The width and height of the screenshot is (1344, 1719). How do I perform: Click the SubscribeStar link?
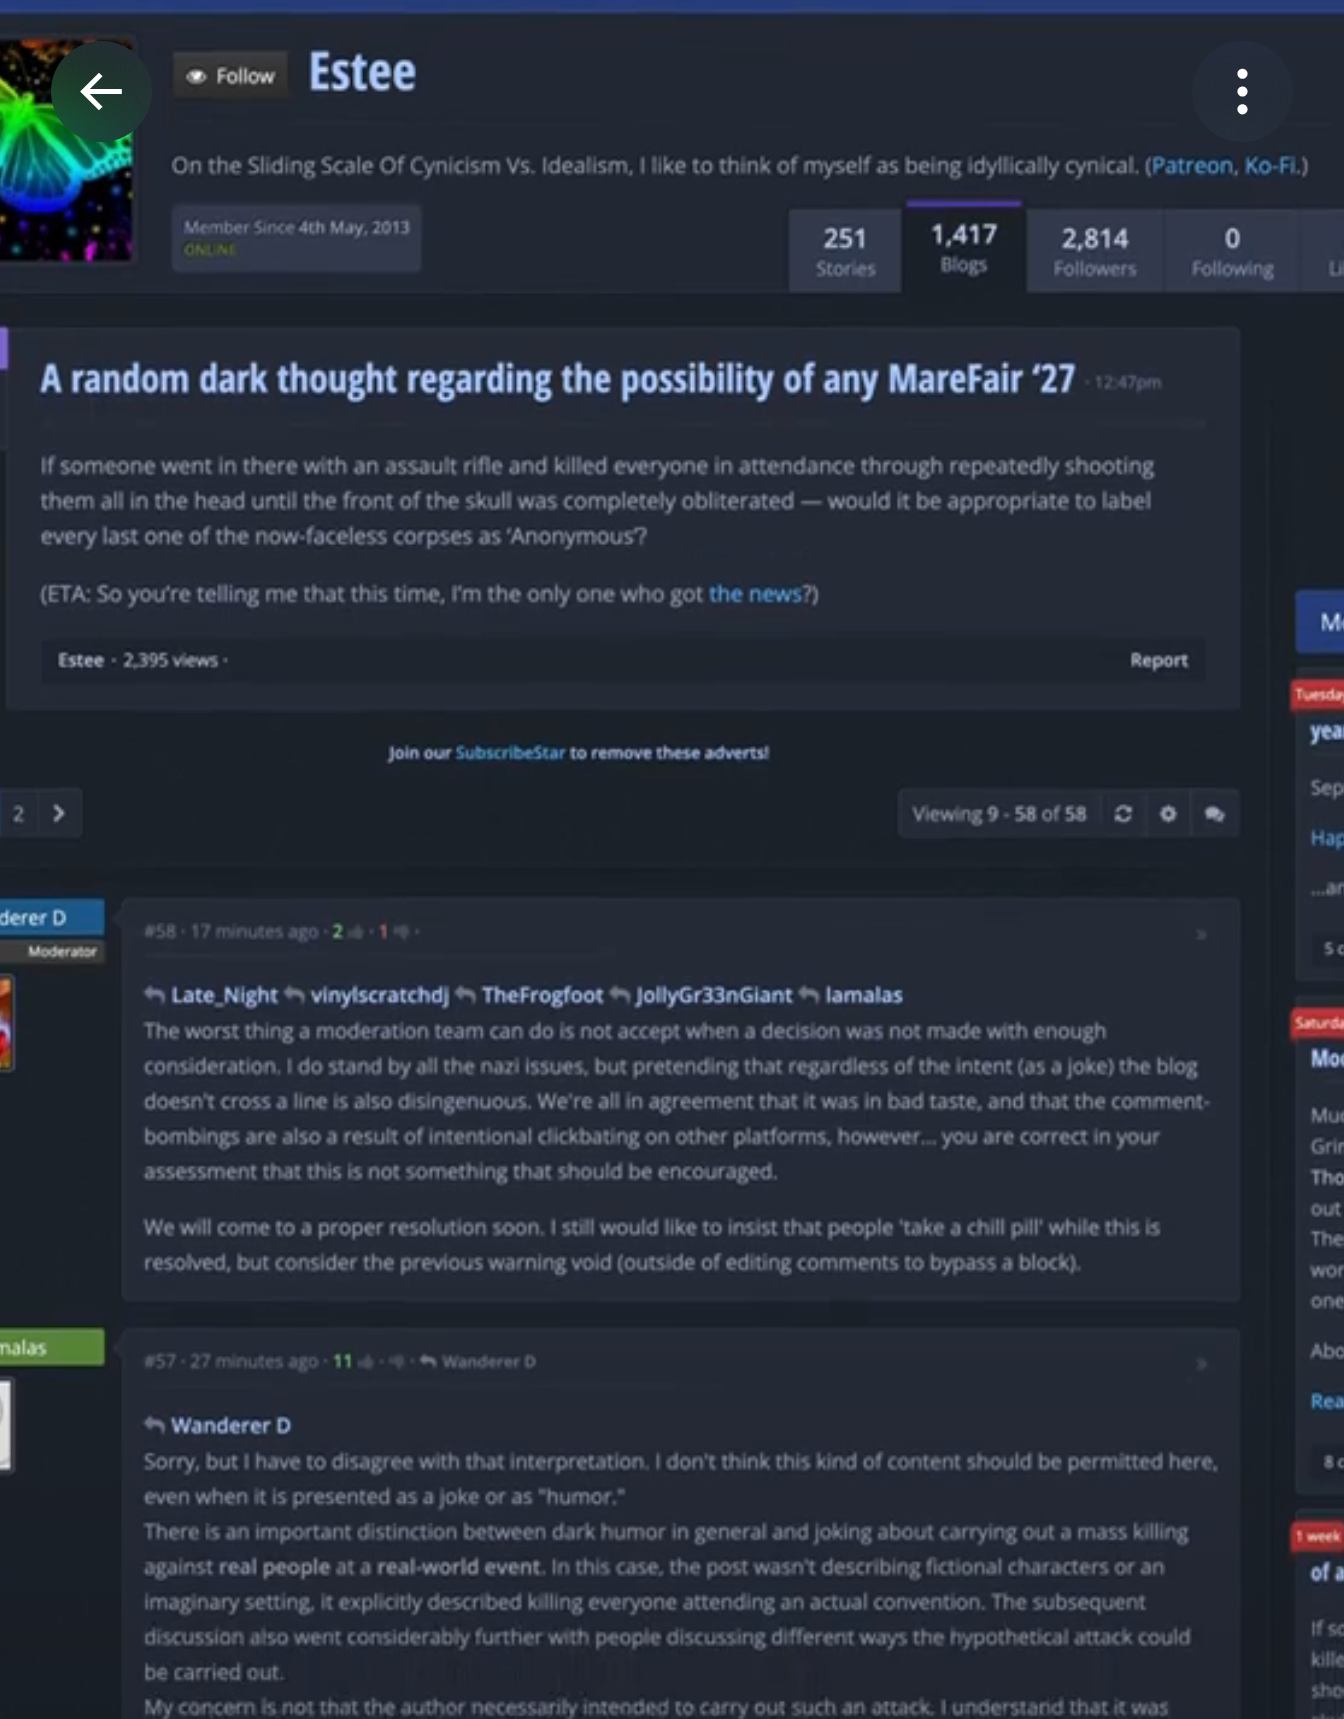[510, 753]
